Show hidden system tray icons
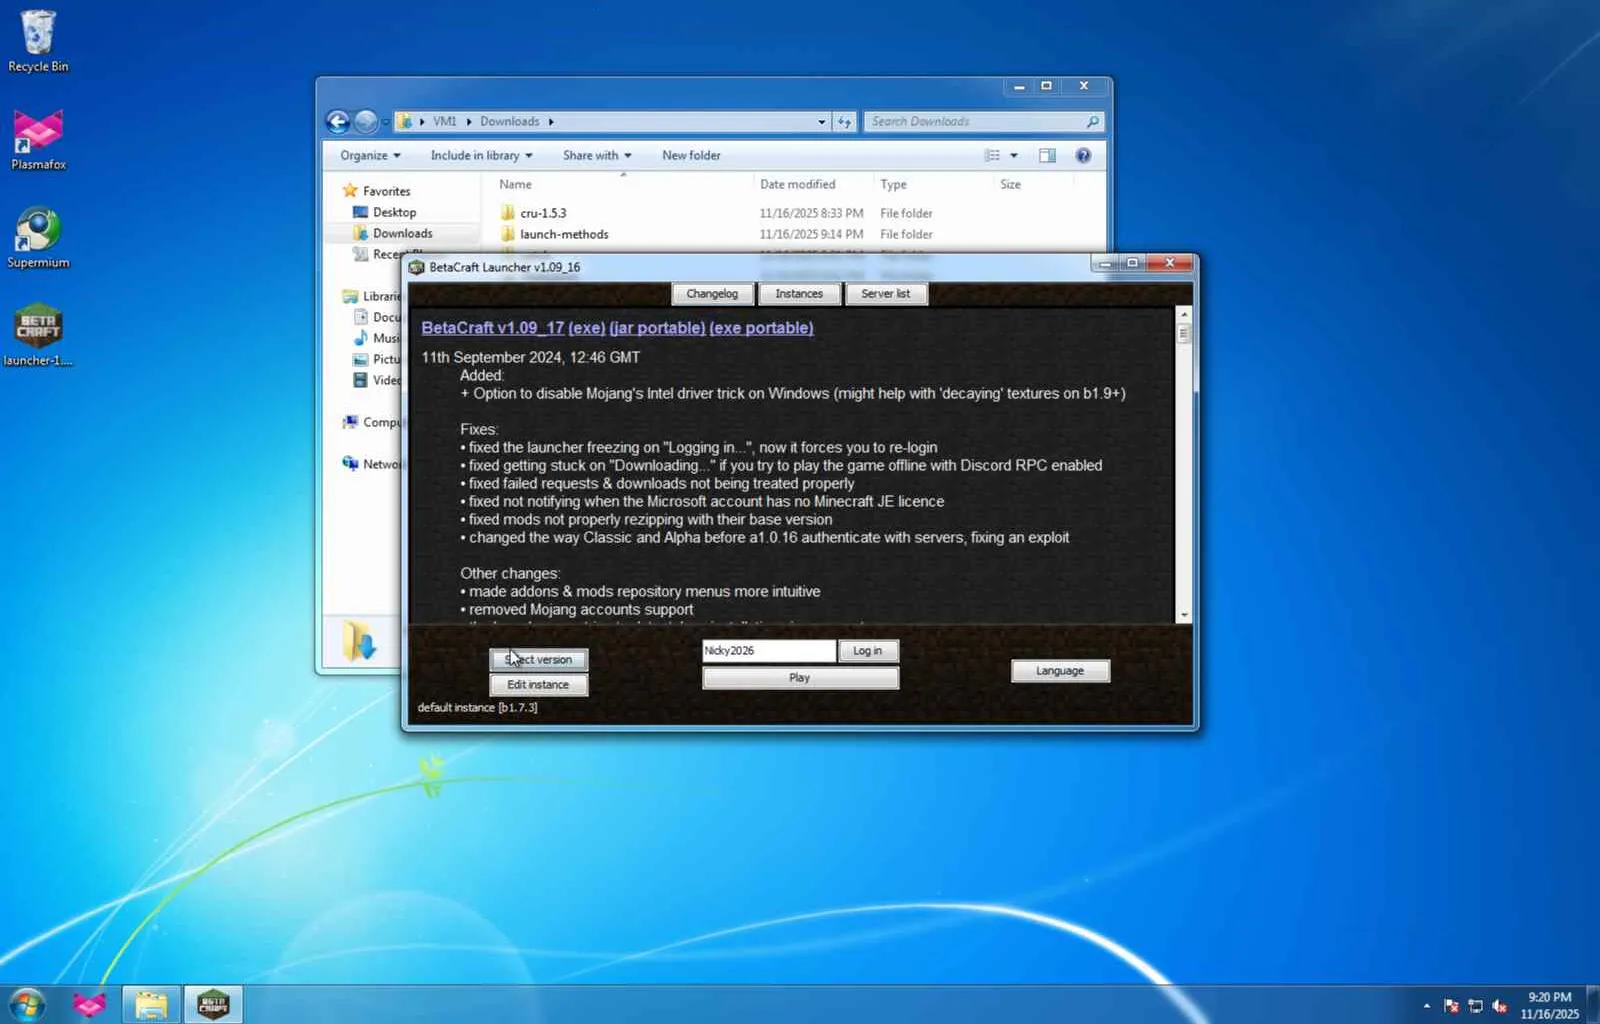The width and height of the screenshot is (1600, 1024). pyautogui.click(x=1426, y=1006)
